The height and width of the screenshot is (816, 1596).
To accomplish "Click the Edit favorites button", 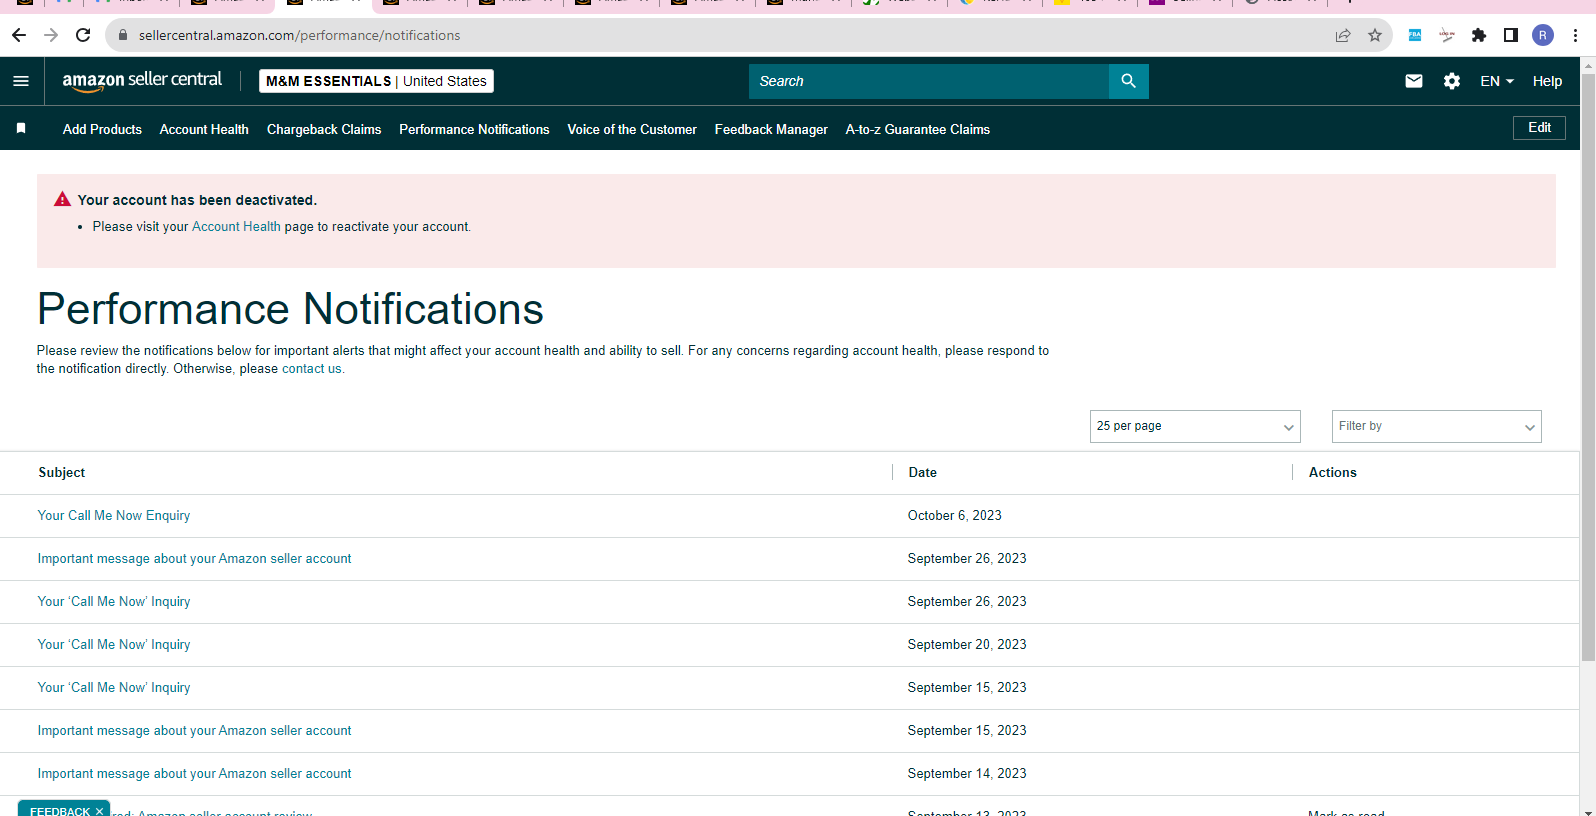I will (1539, 127).
